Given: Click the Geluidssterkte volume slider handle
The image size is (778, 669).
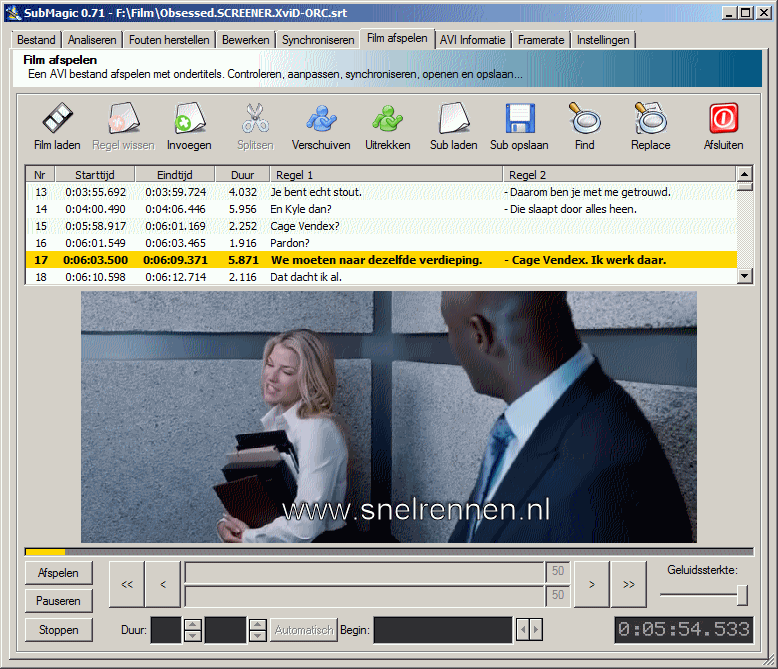Looking at the screenshot, I should [742, 595].
